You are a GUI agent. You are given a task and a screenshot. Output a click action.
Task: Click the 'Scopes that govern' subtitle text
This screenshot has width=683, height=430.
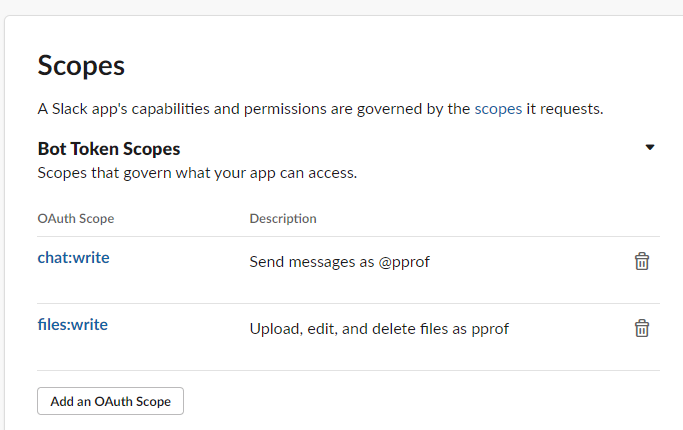tap(197, 173)
